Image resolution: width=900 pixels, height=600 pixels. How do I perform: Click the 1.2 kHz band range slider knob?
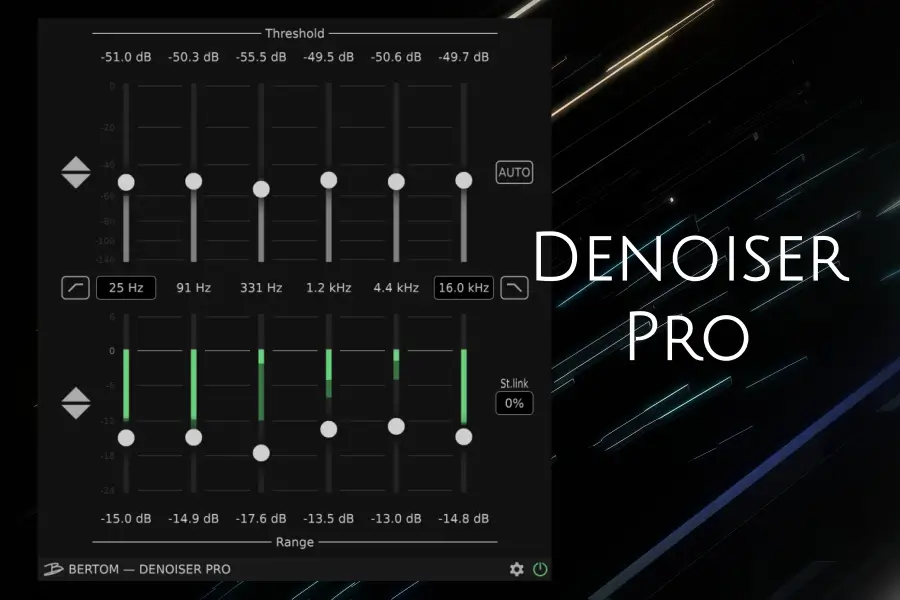click(328, 429)
